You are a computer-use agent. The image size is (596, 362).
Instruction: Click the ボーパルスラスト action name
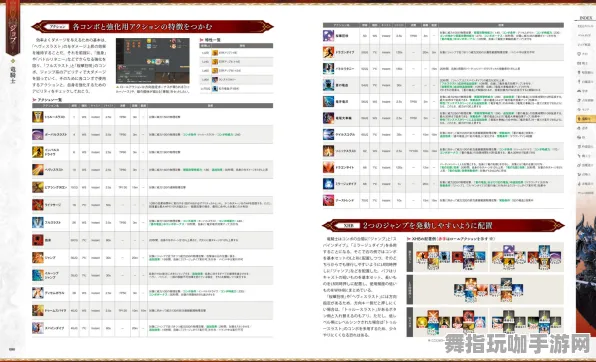pos(55,135)
